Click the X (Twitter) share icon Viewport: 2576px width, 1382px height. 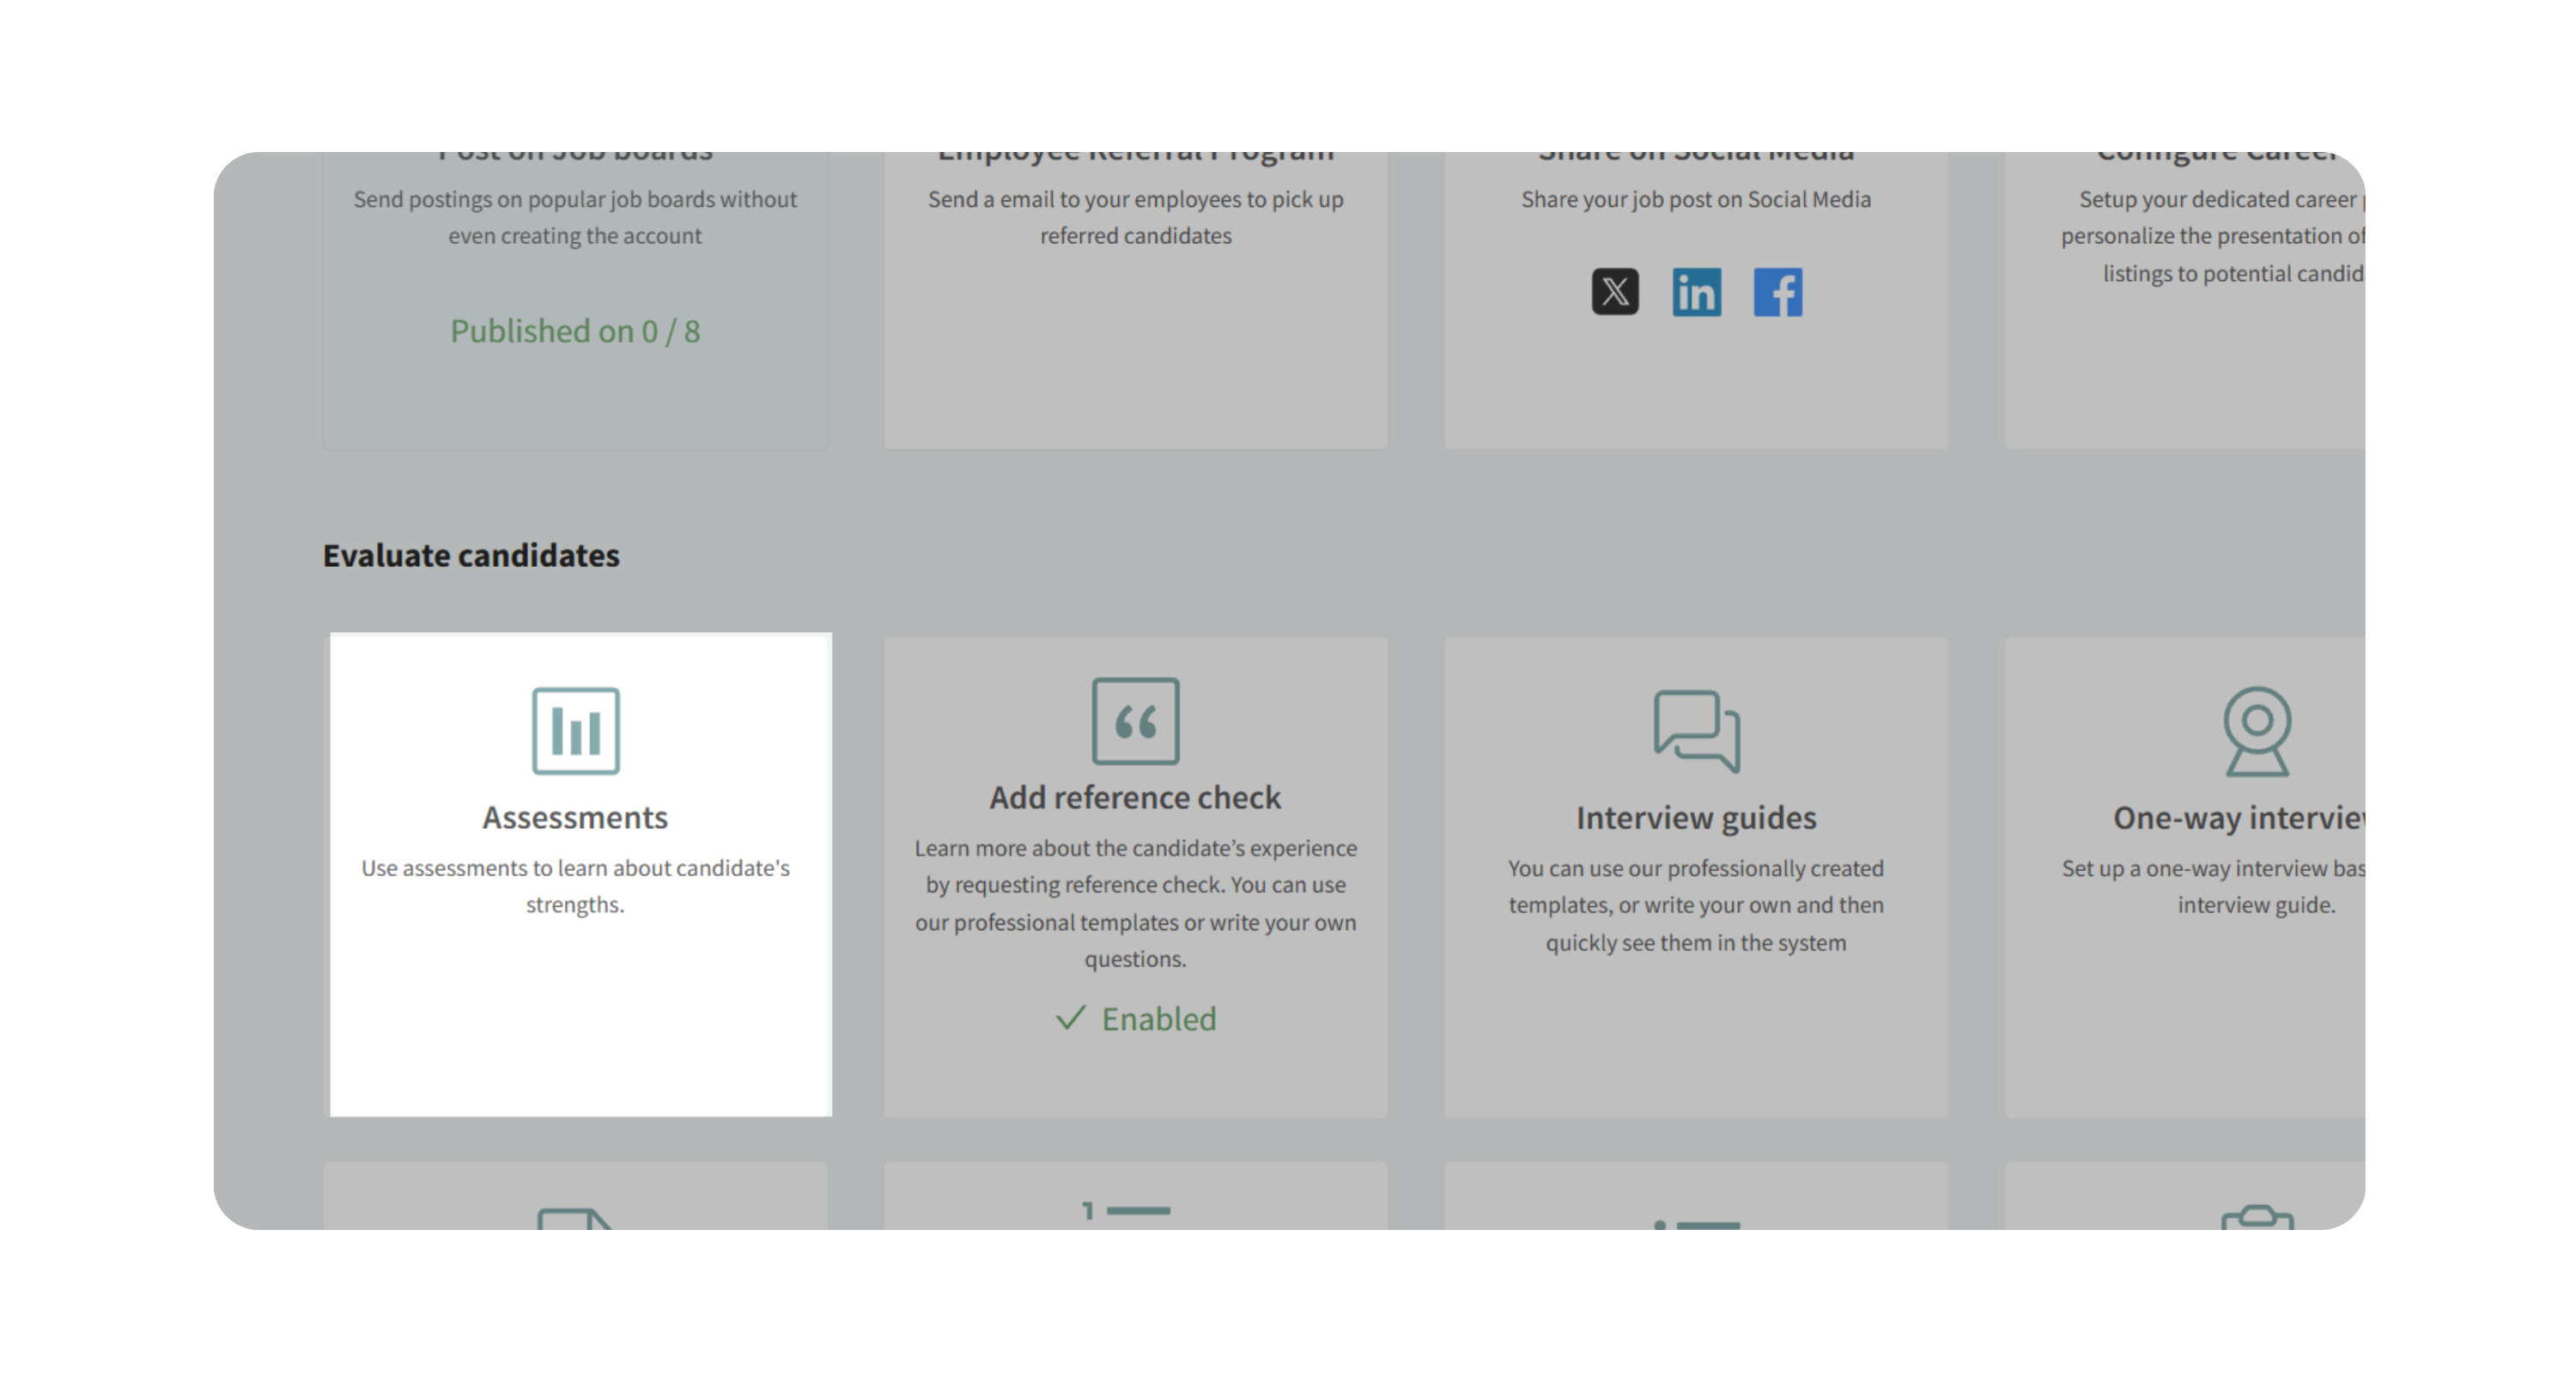(x=1615, y=292)
